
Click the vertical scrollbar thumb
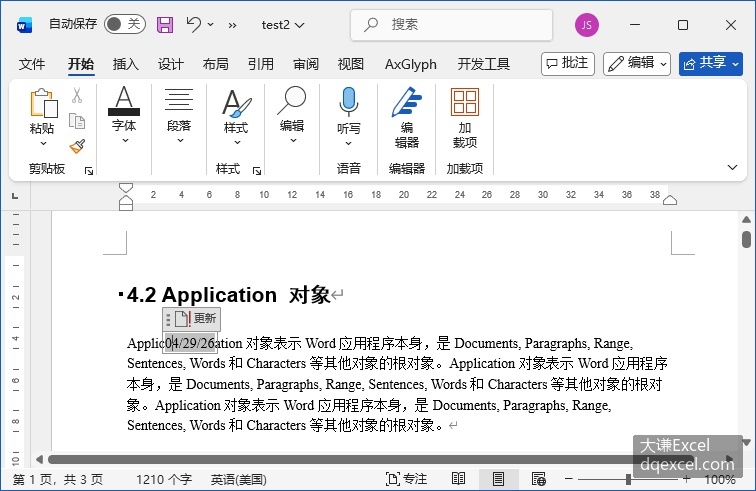[x=746, y=240]
